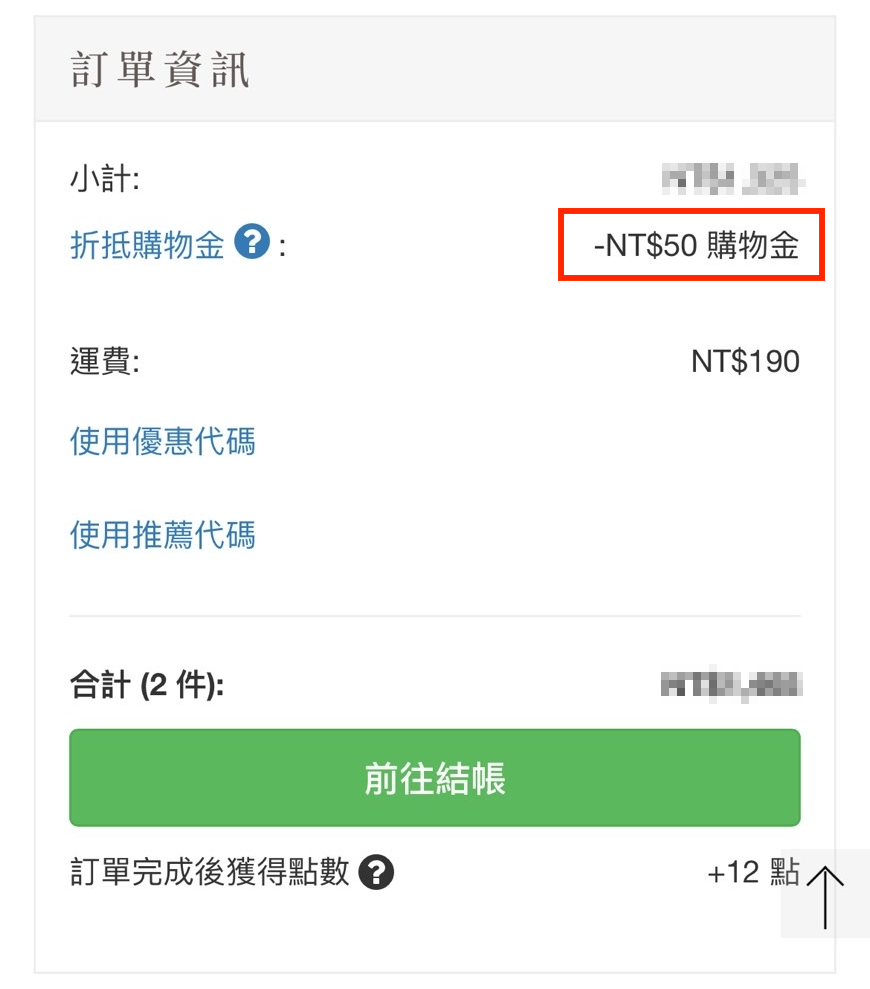
Task: Click the -NT$50 購物金 discount amount
Action: pyautogui.click(x=696, y=245)
